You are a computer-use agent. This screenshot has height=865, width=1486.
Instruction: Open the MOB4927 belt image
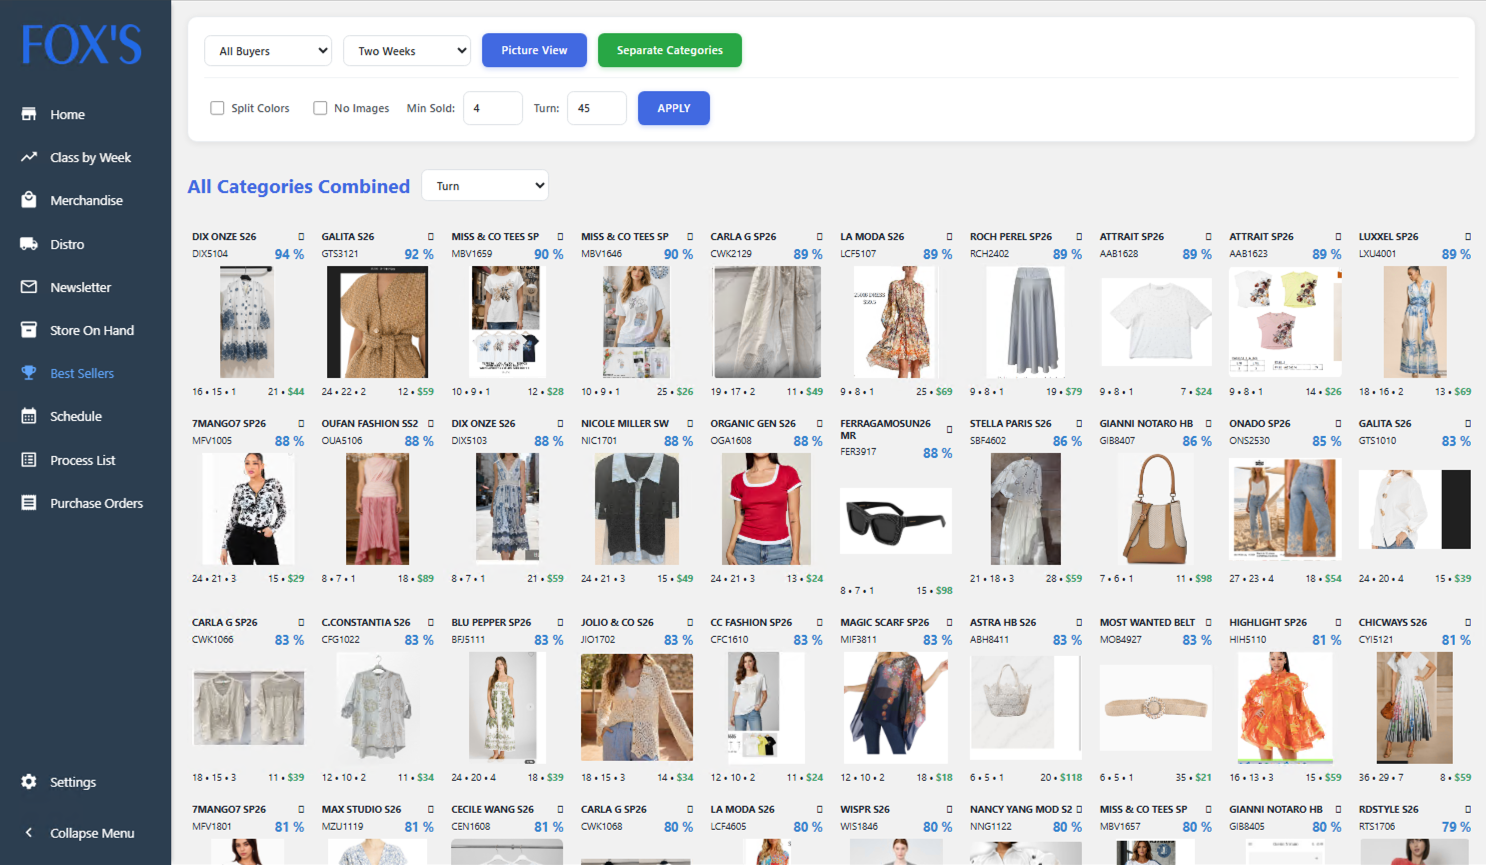[1156, 708]
